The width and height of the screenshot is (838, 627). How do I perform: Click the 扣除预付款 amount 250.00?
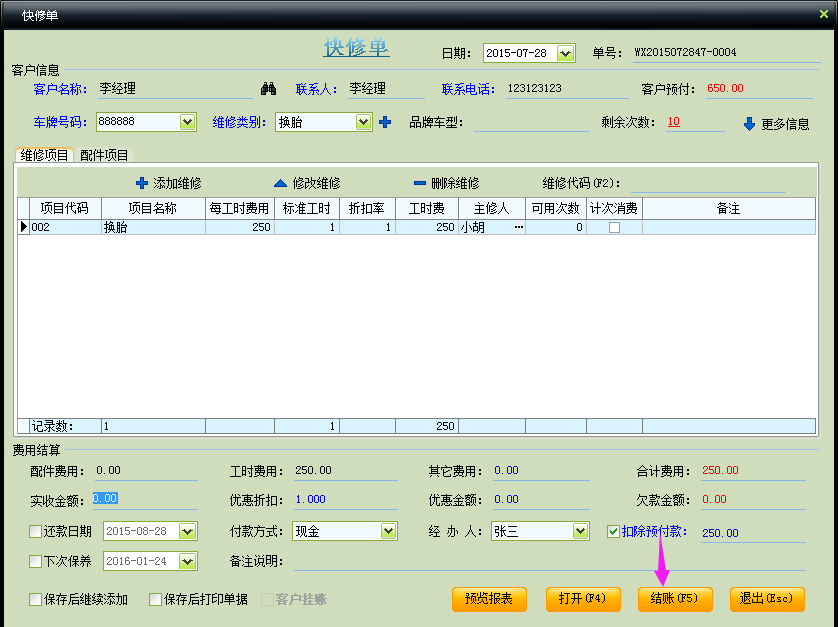[x=720, y=533]
